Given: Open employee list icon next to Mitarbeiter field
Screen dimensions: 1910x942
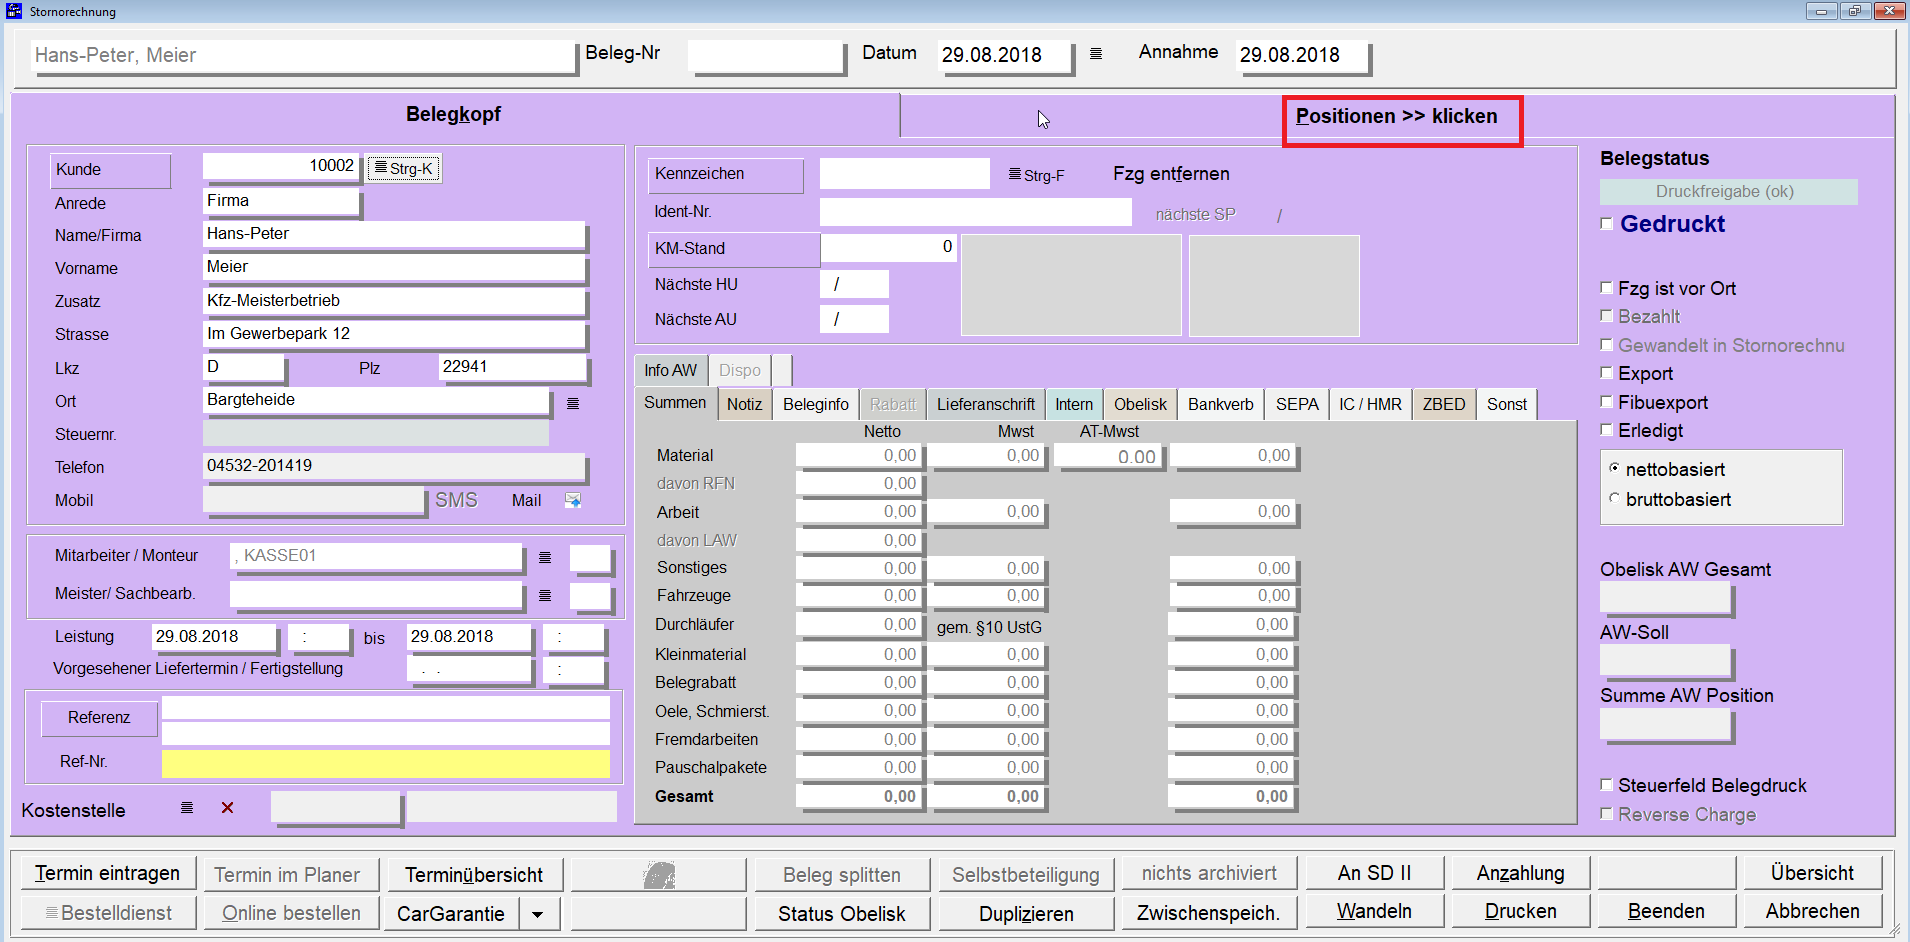Looking at the screenshot, I should (545, 557).
